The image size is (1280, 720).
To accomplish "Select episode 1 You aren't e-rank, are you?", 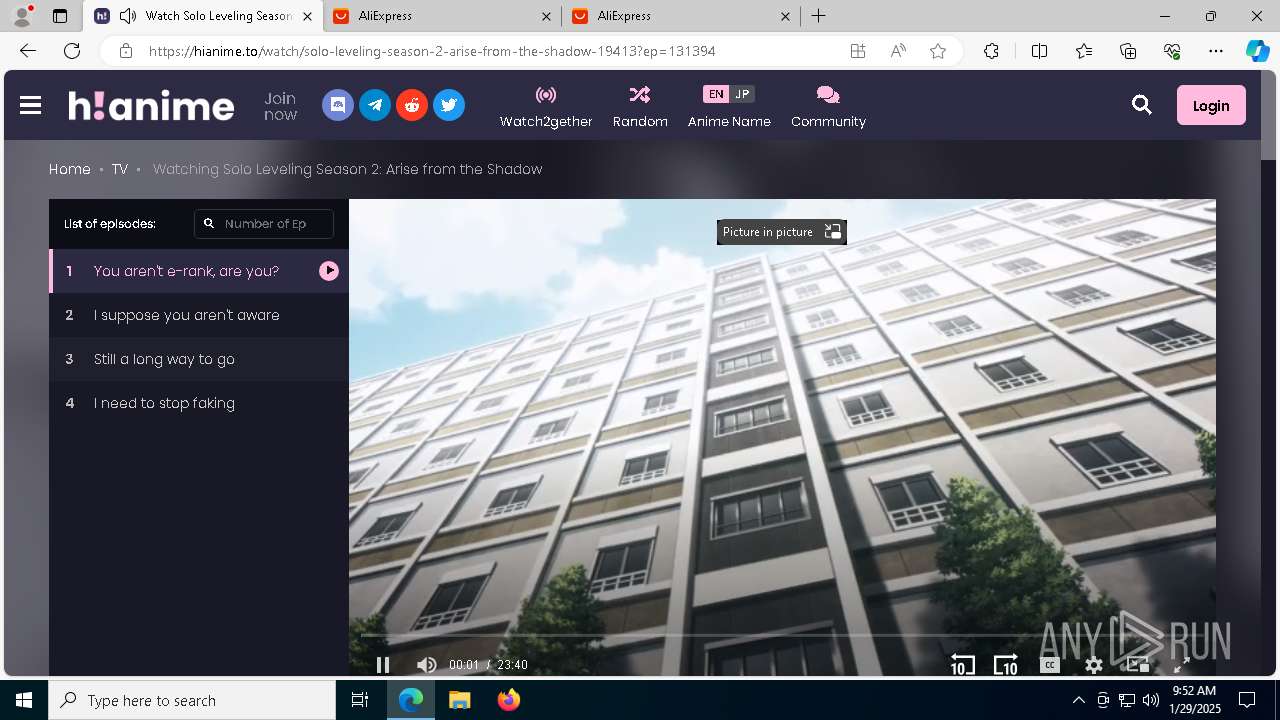I will 199,271.
